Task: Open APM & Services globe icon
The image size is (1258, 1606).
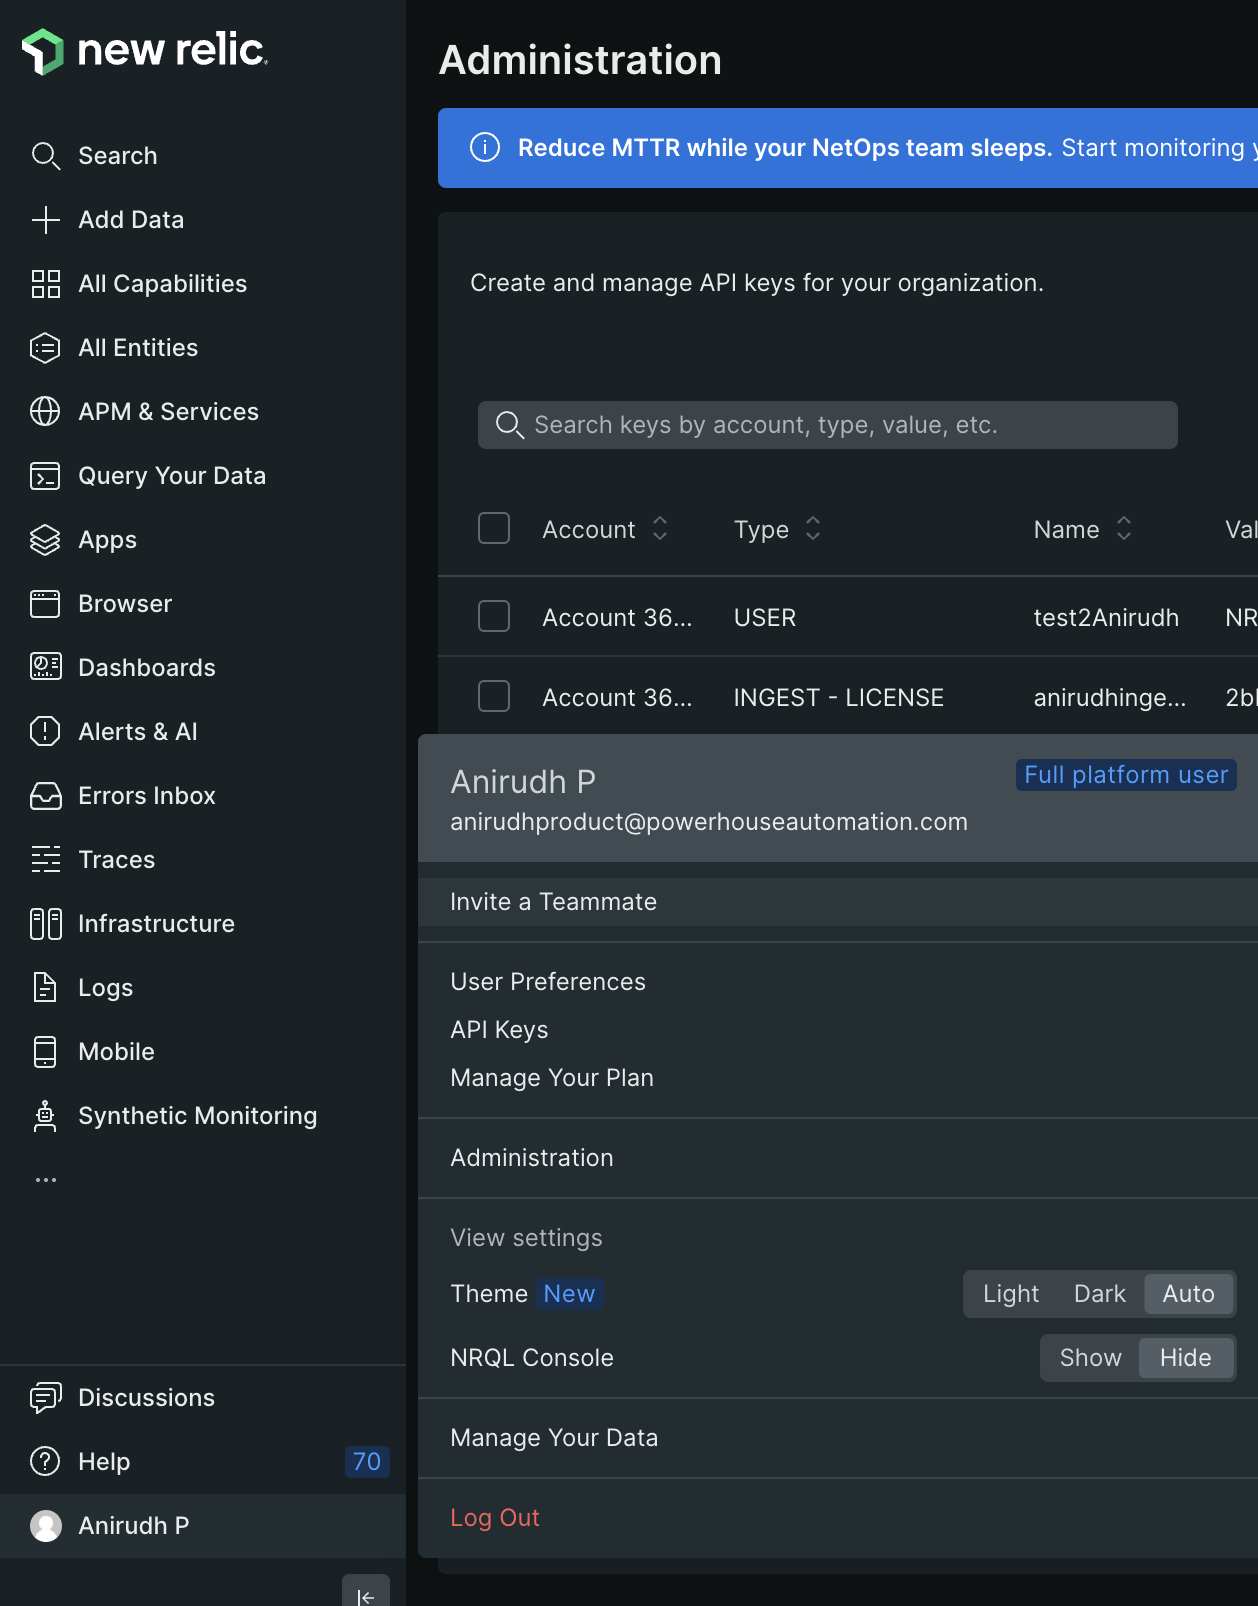Action: tap(45, 412)
